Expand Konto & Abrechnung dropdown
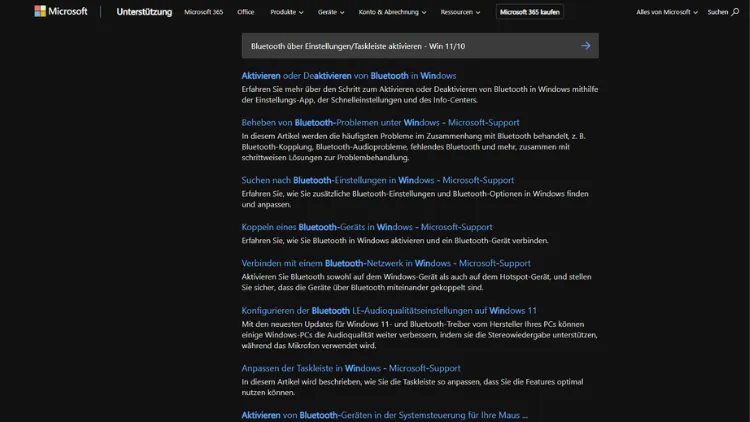This screenshot has width=750, height=422. (x=392, y=12)
